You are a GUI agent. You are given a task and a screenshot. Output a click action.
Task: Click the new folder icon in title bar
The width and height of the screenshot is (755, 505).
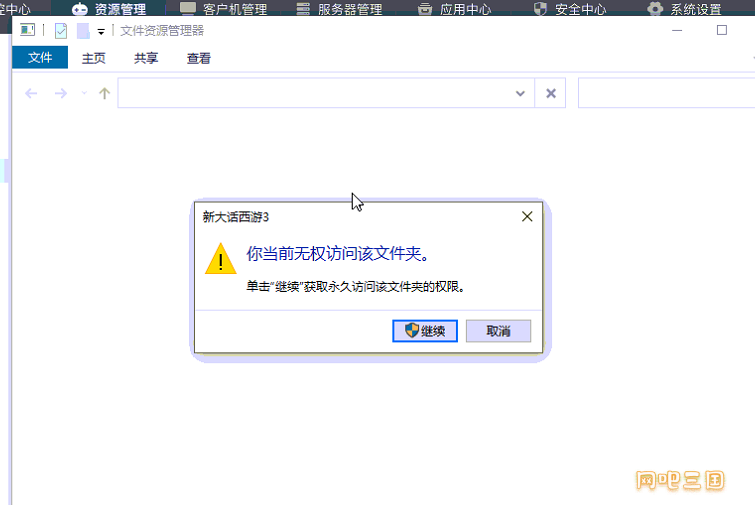tap(83, 31)
